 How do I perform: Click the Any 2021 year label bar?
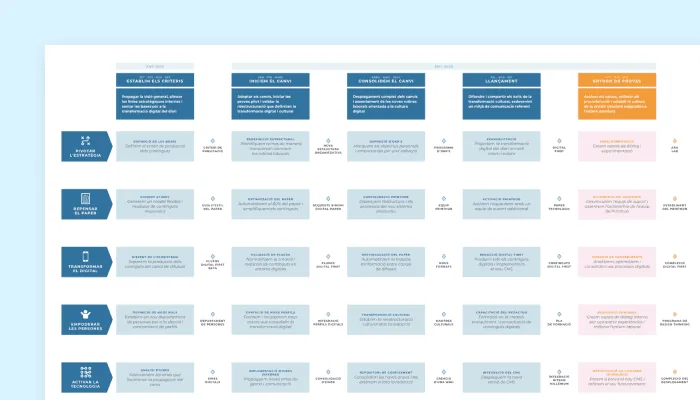[x=155, y=67]
